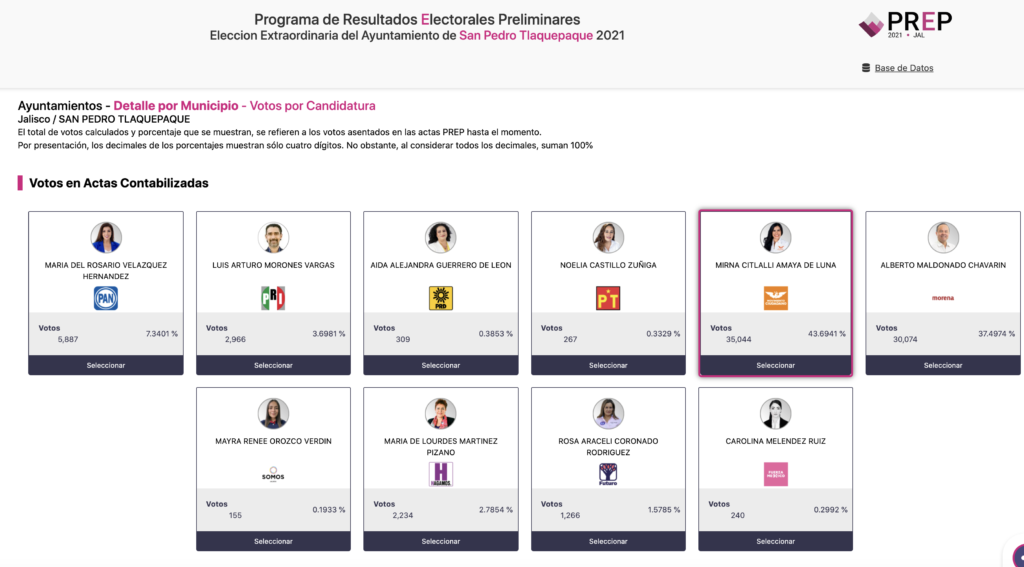Click the Movimiento Ciudadano orange logo
The image size is (1024, 567).
[775, 298]
